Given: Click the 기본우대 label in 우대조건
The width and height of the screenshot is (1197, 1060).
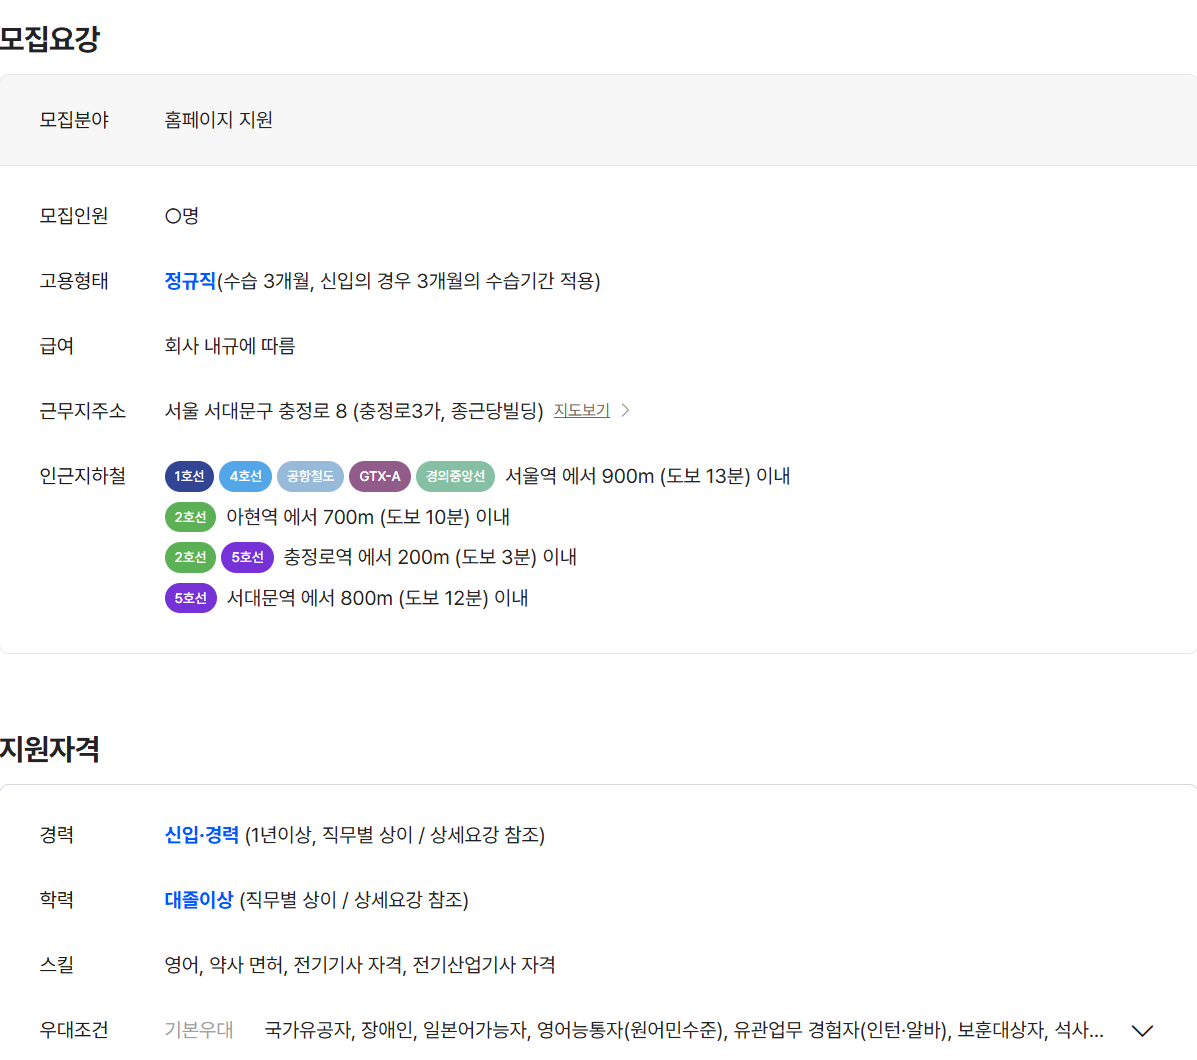Looking at the screenshot, I should click(198, 1030).
